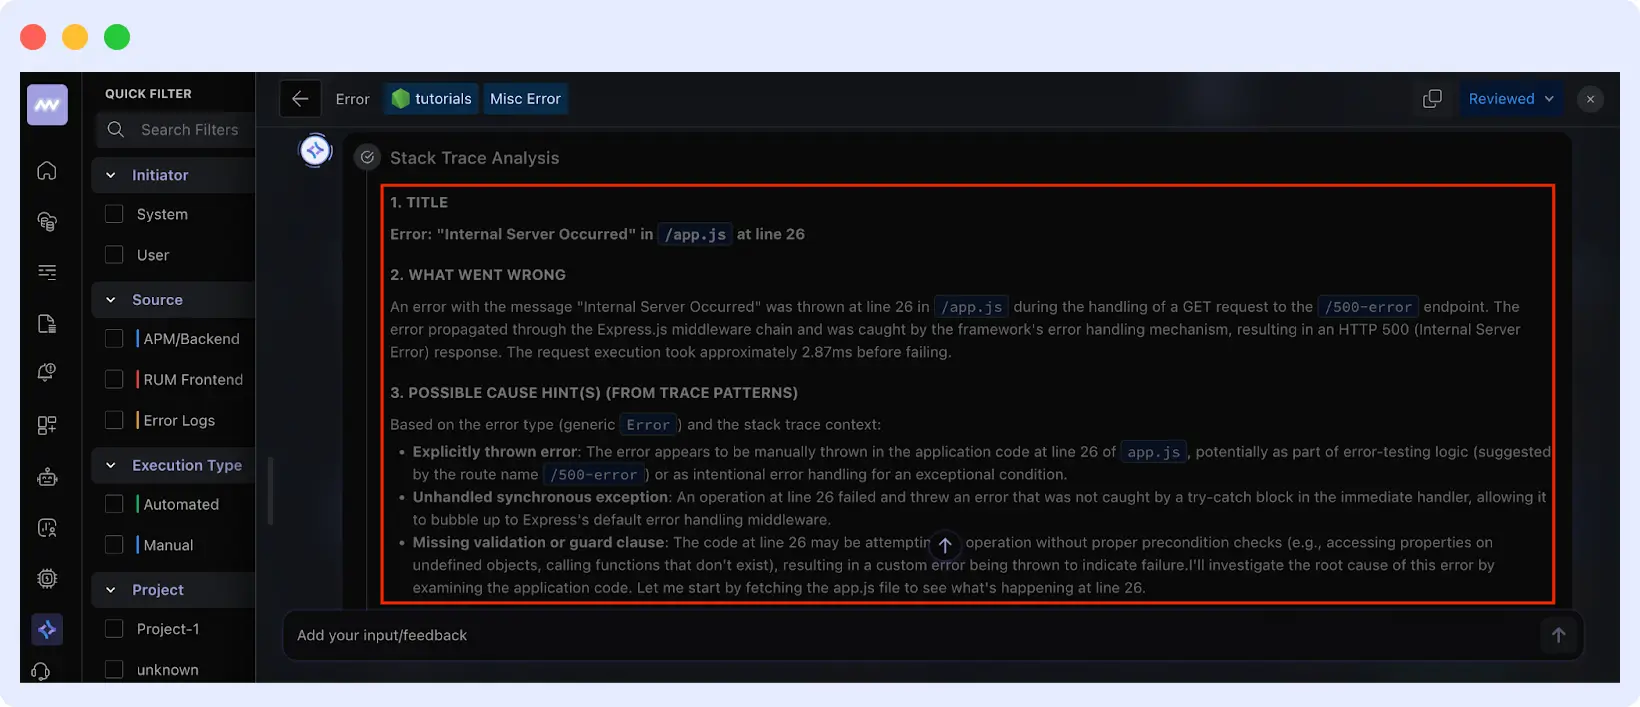Select the tutorials tag in the header
1640x707 pixels.
click(x=431, y=99)
